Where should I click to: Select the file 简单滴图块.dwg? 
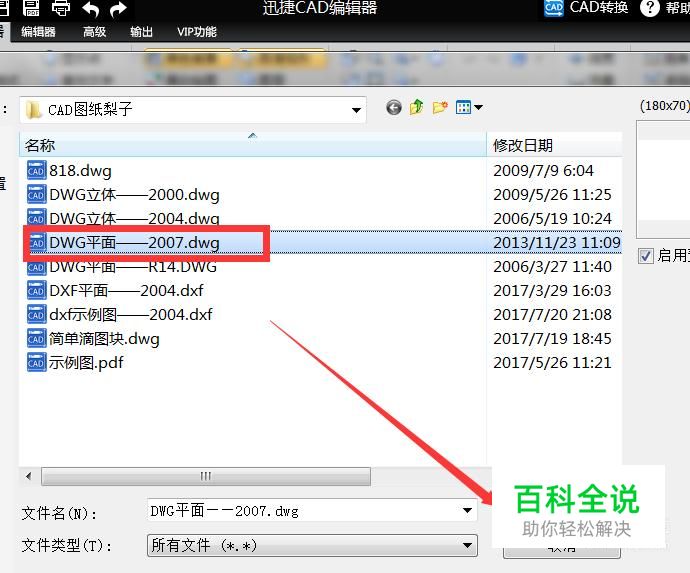[104, 339]
